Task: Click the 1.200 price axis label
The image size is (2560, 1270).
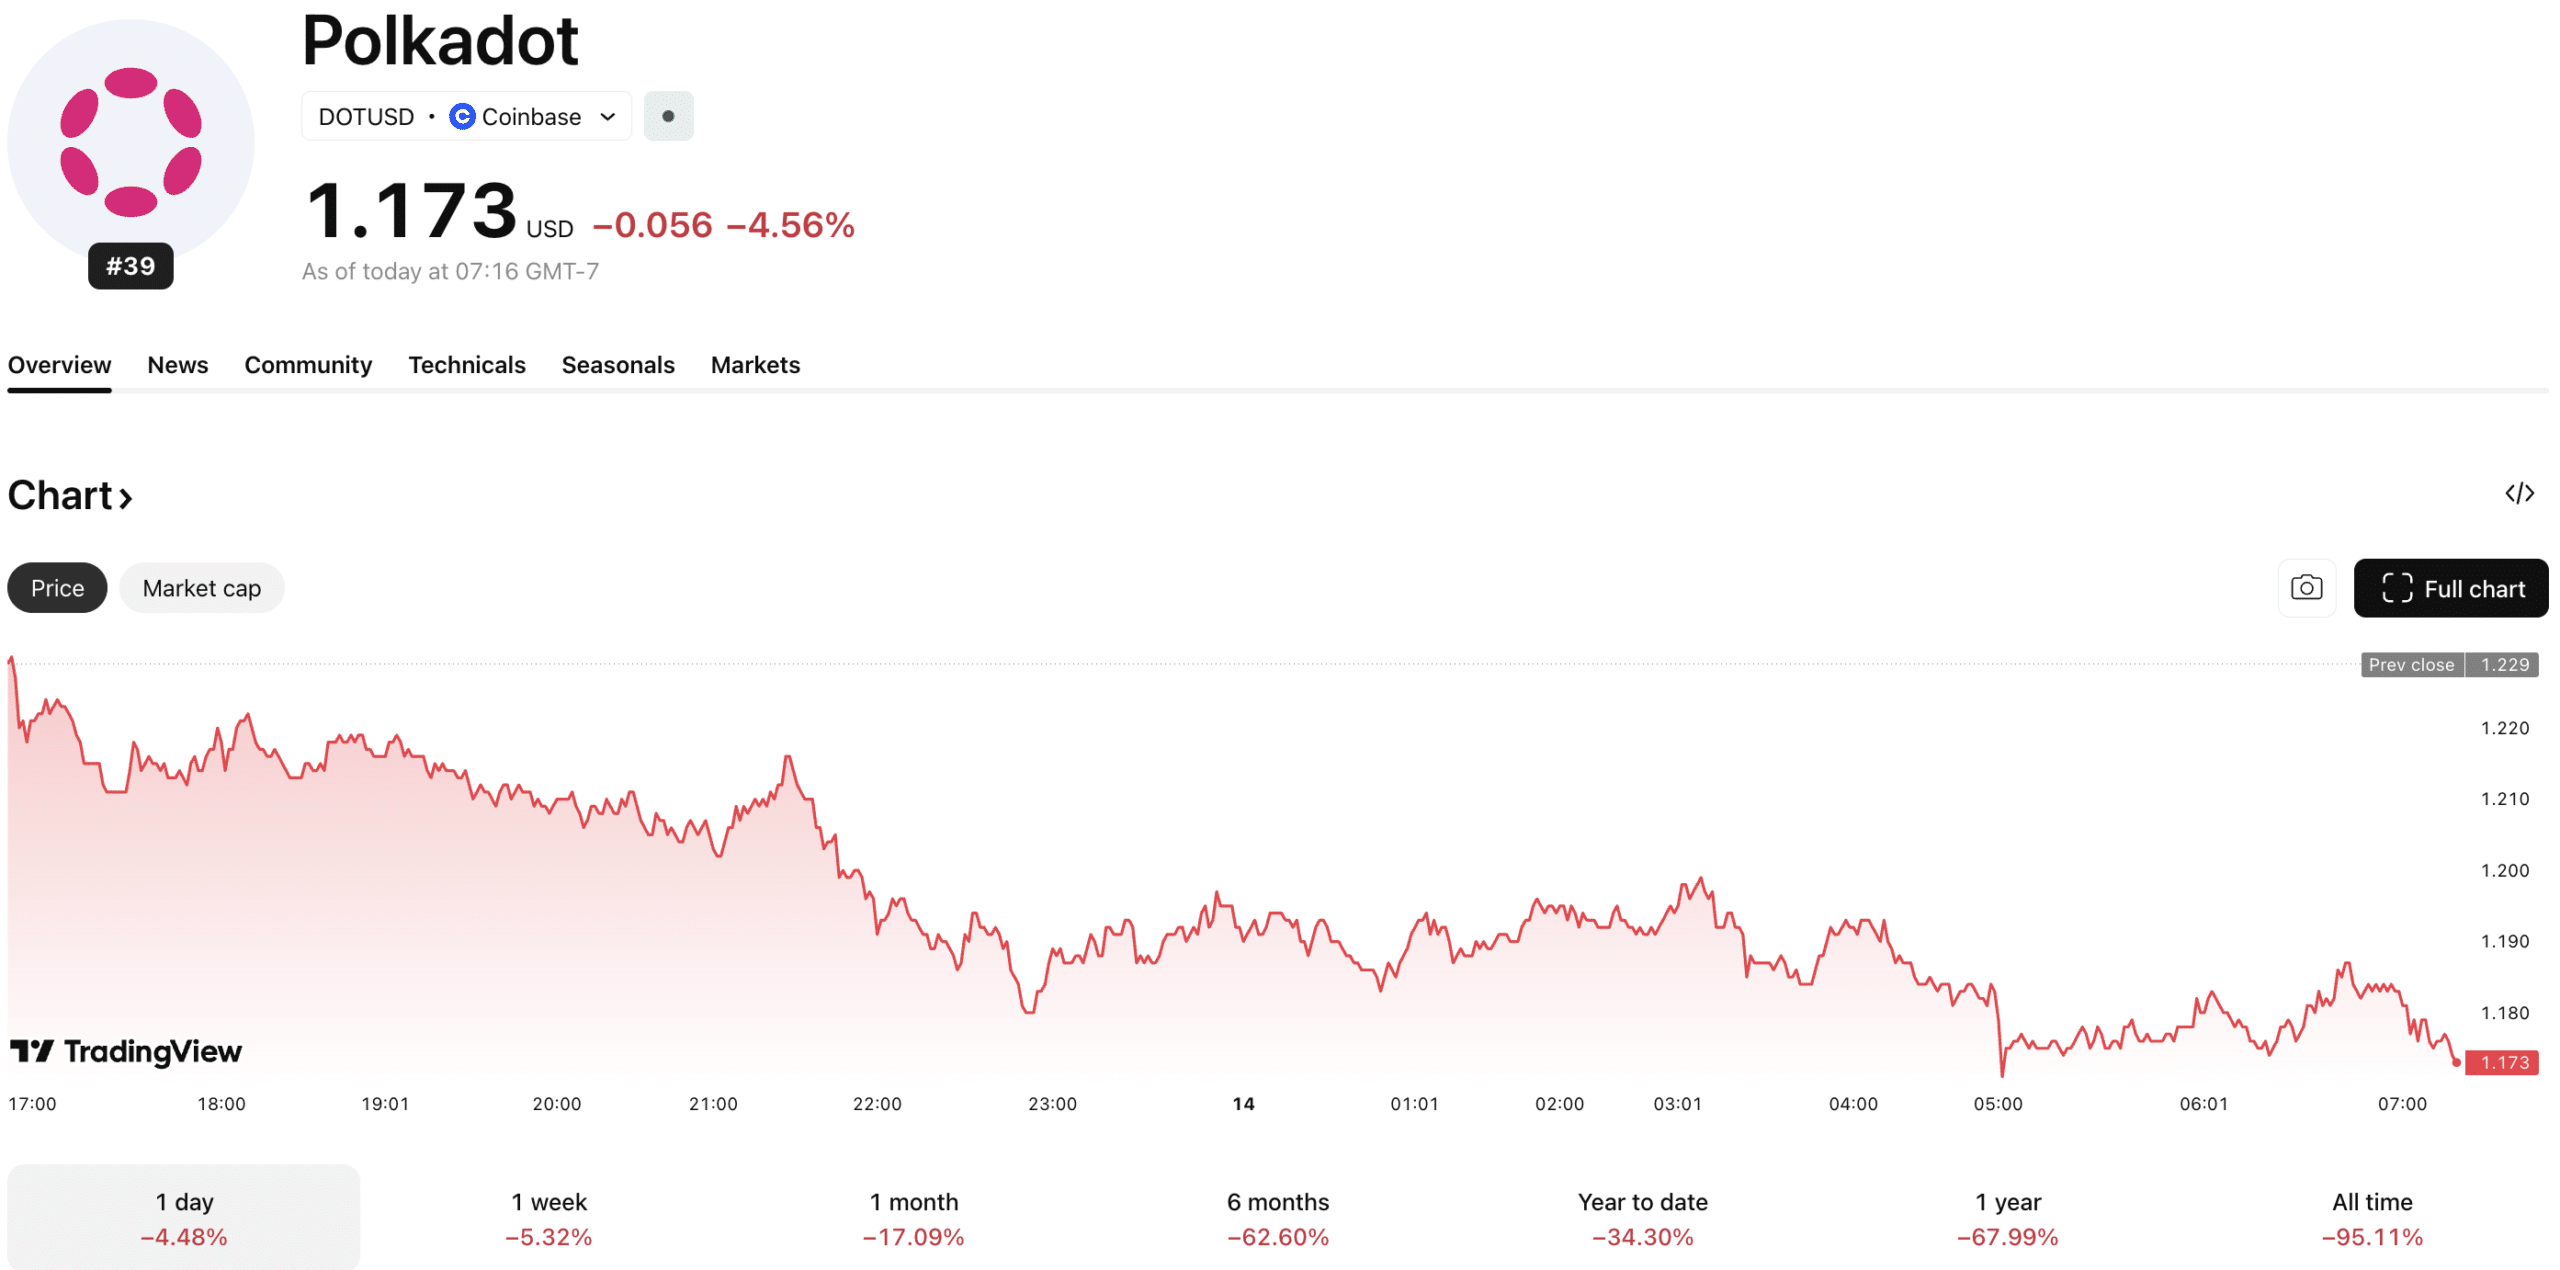Action: click(x=2505, y=871)
